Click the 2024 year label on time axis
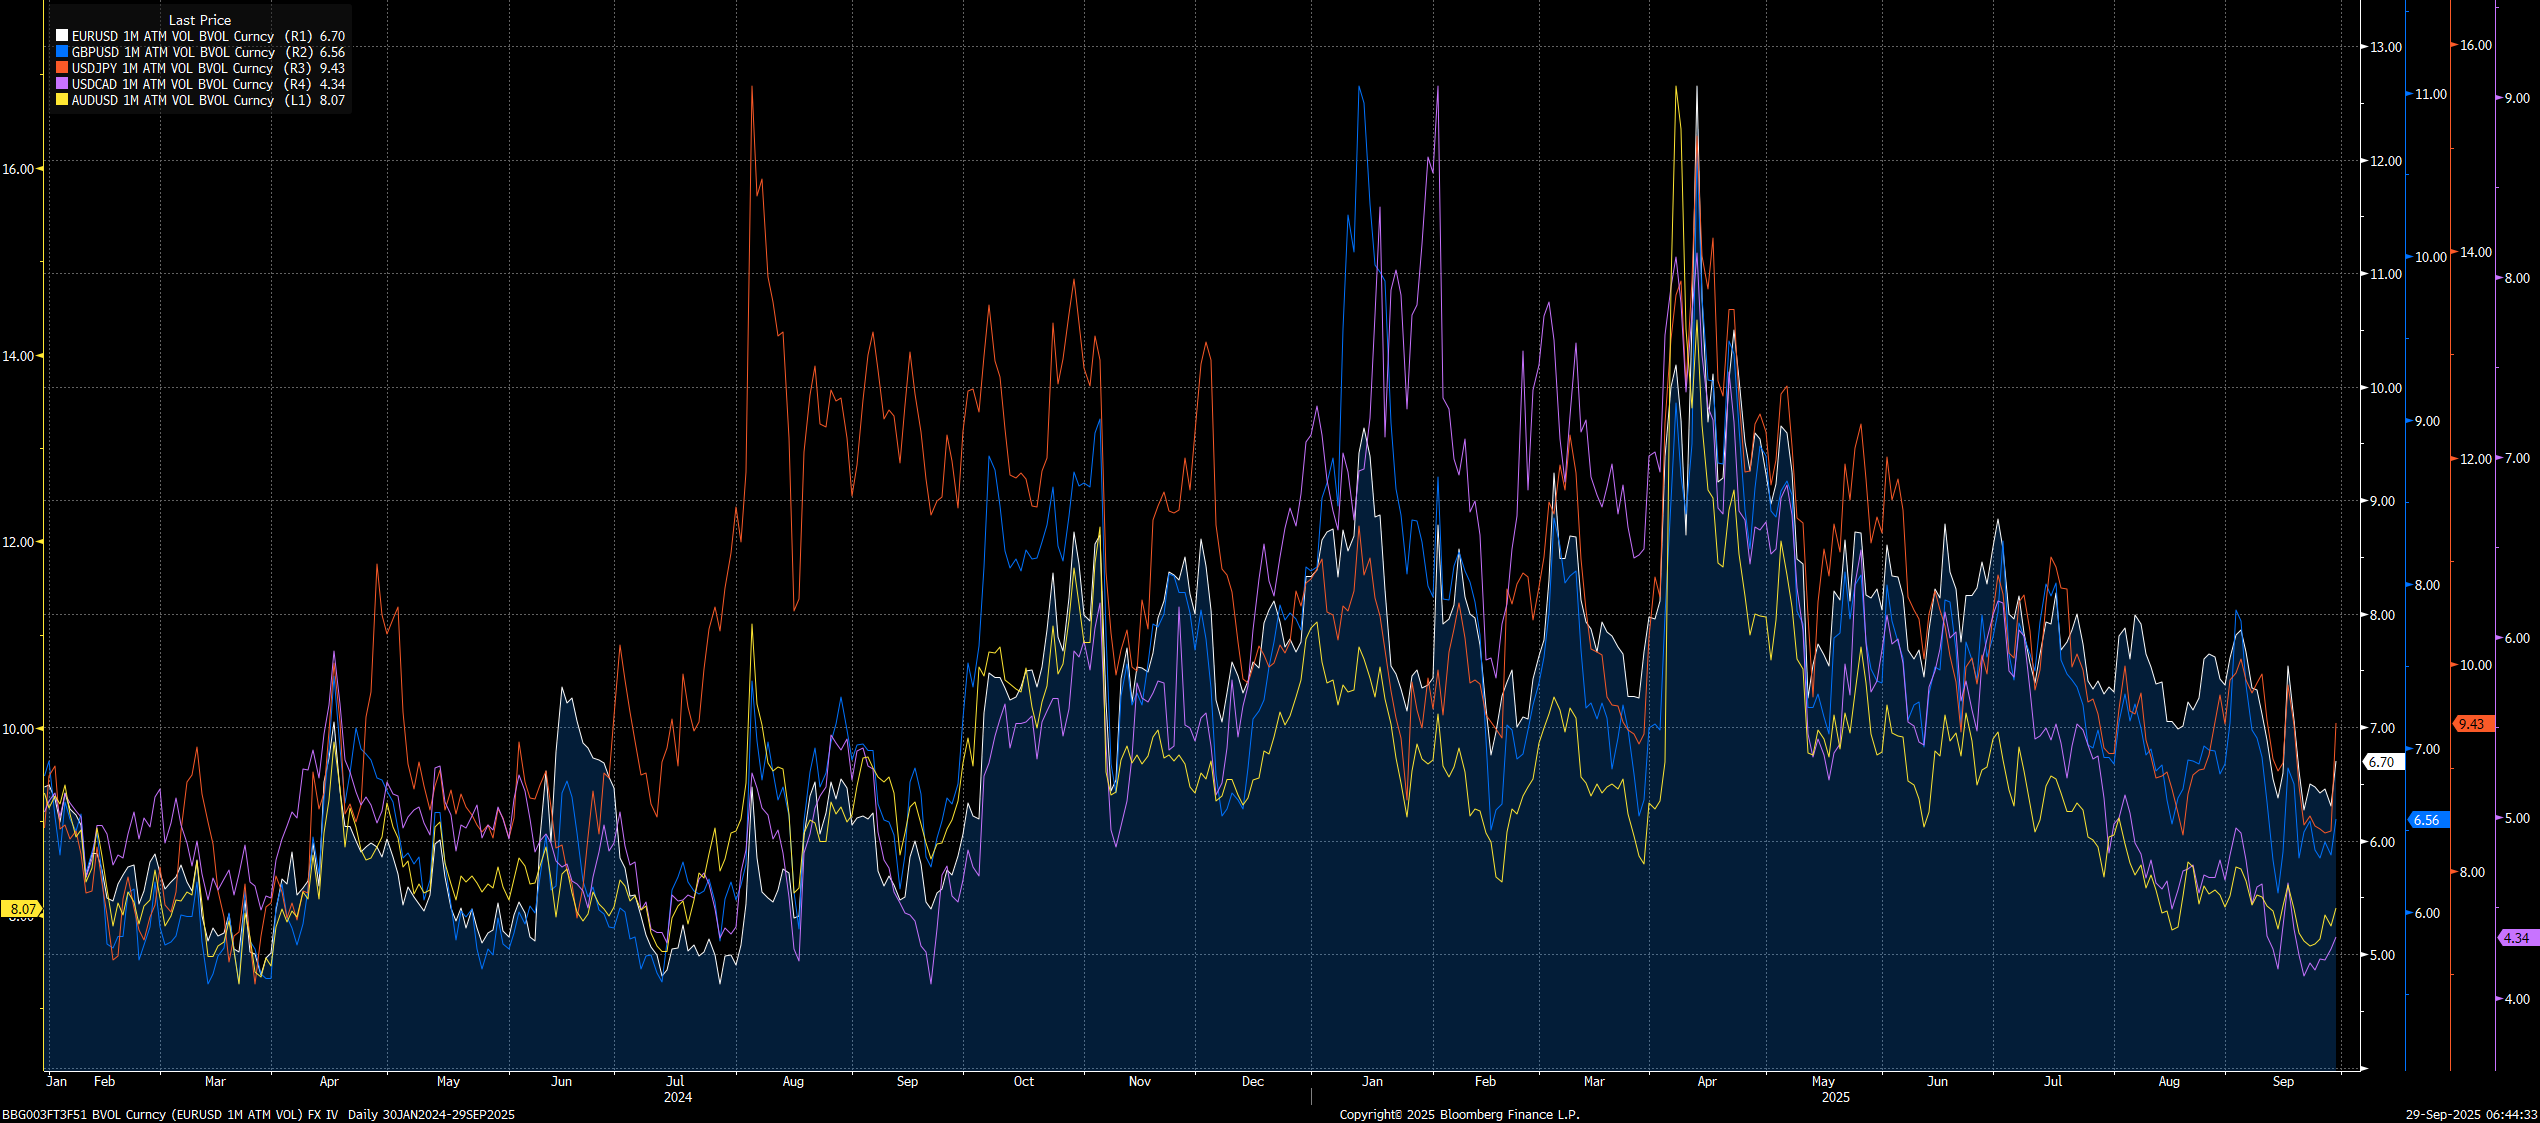 [x=677, y=1097]
